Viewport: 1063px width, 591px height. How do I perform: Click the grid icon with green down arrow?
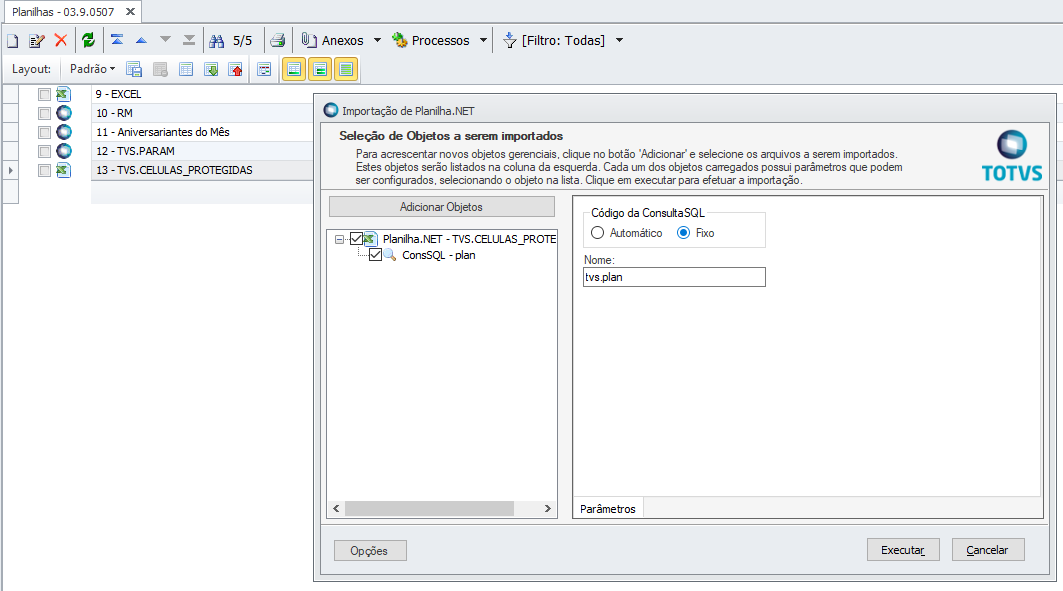pos(211,69)
